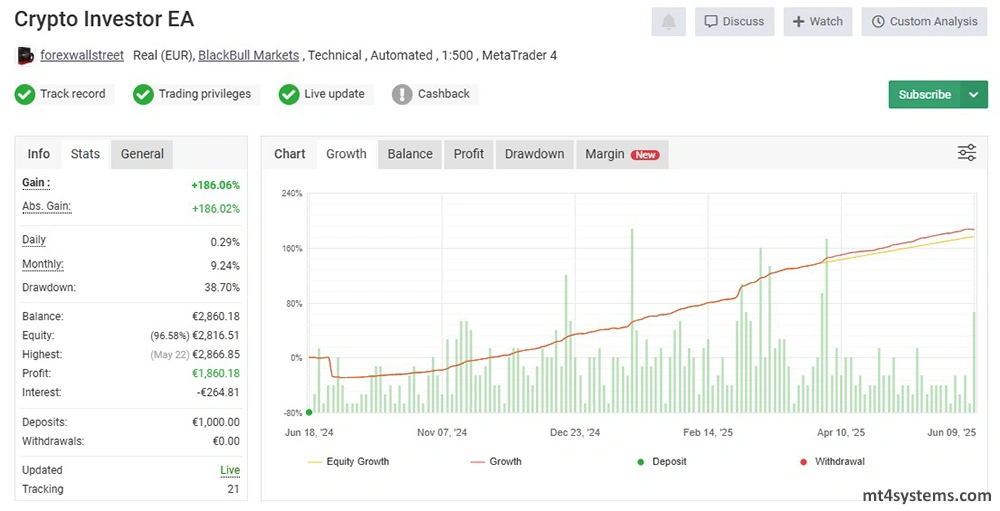Screen dimensions: 1000x511
Task: Open forexwallstreet profile link
Action: (82, 56)
